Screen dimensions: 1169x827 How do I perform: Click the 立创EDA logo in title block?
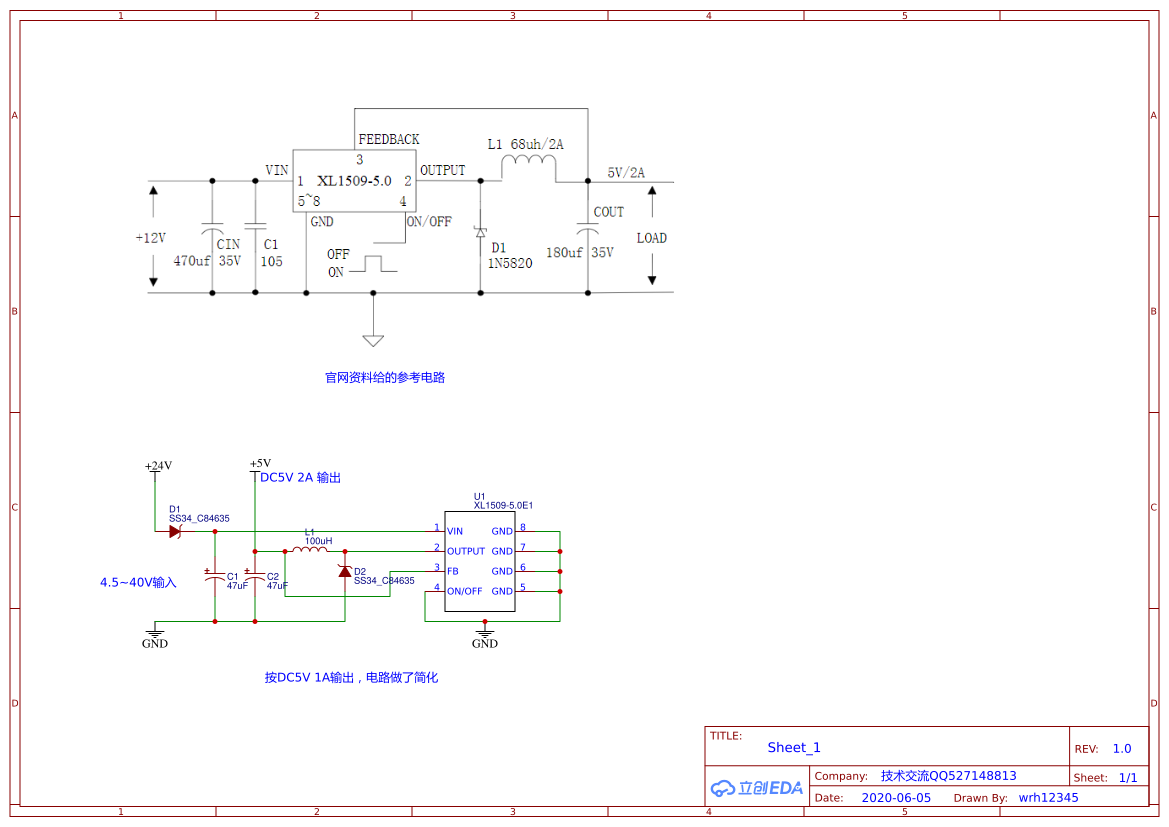(757, 788)
